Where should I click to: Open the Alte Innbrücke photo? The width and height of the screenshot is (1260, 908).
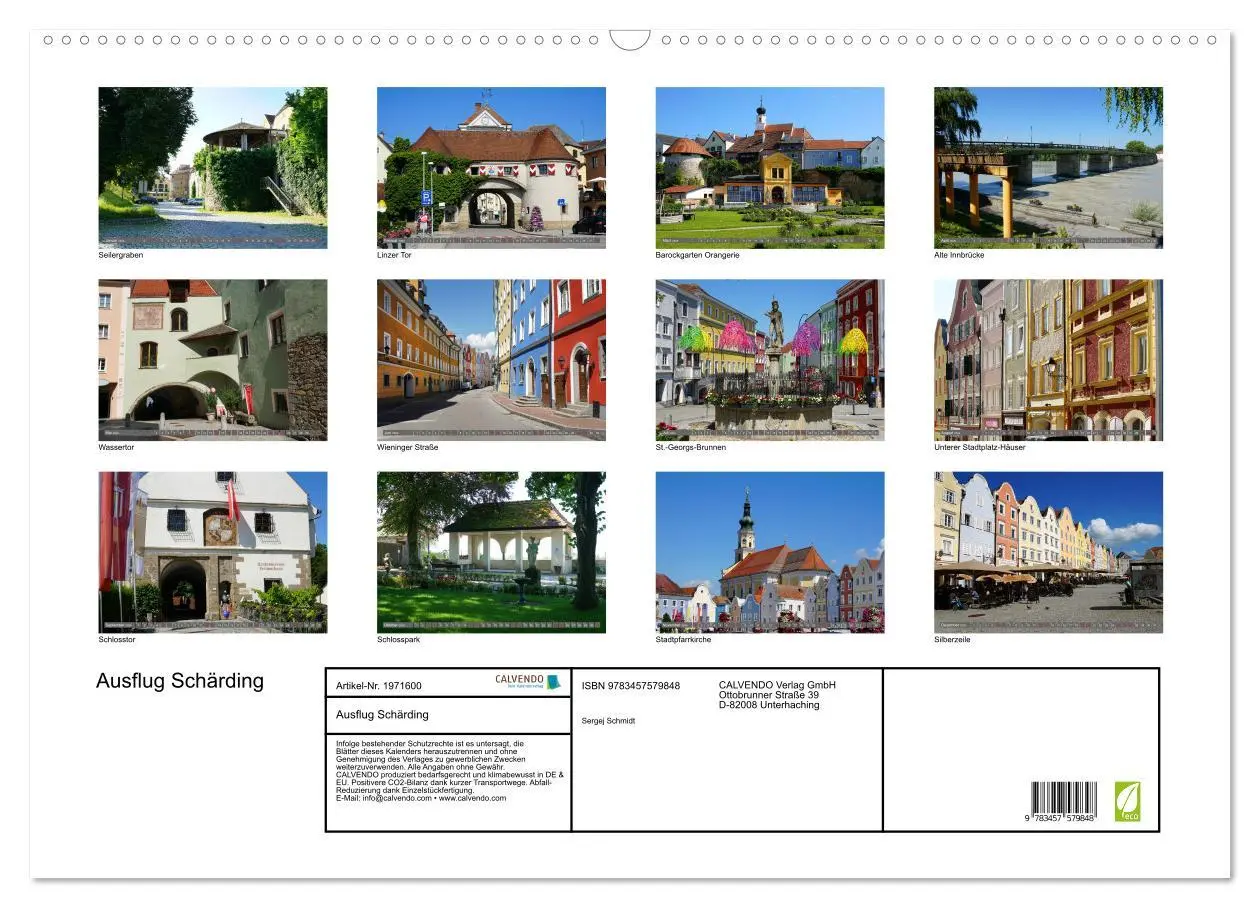coord(1048,166)
